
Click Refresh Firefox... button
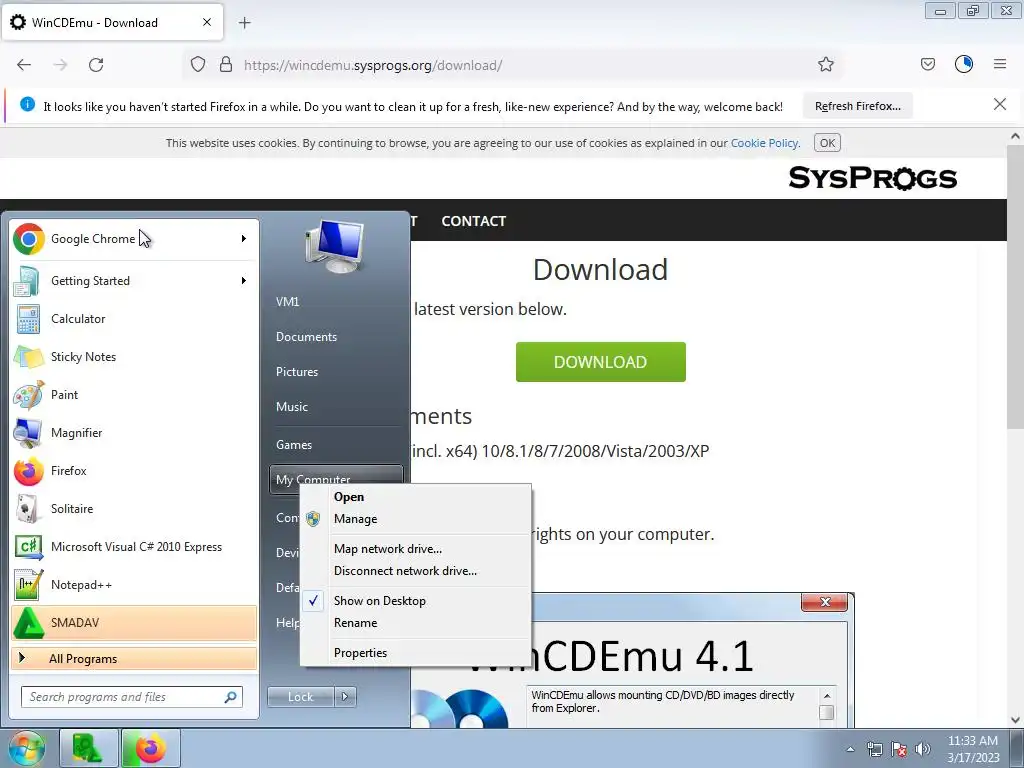pos(857,106)
